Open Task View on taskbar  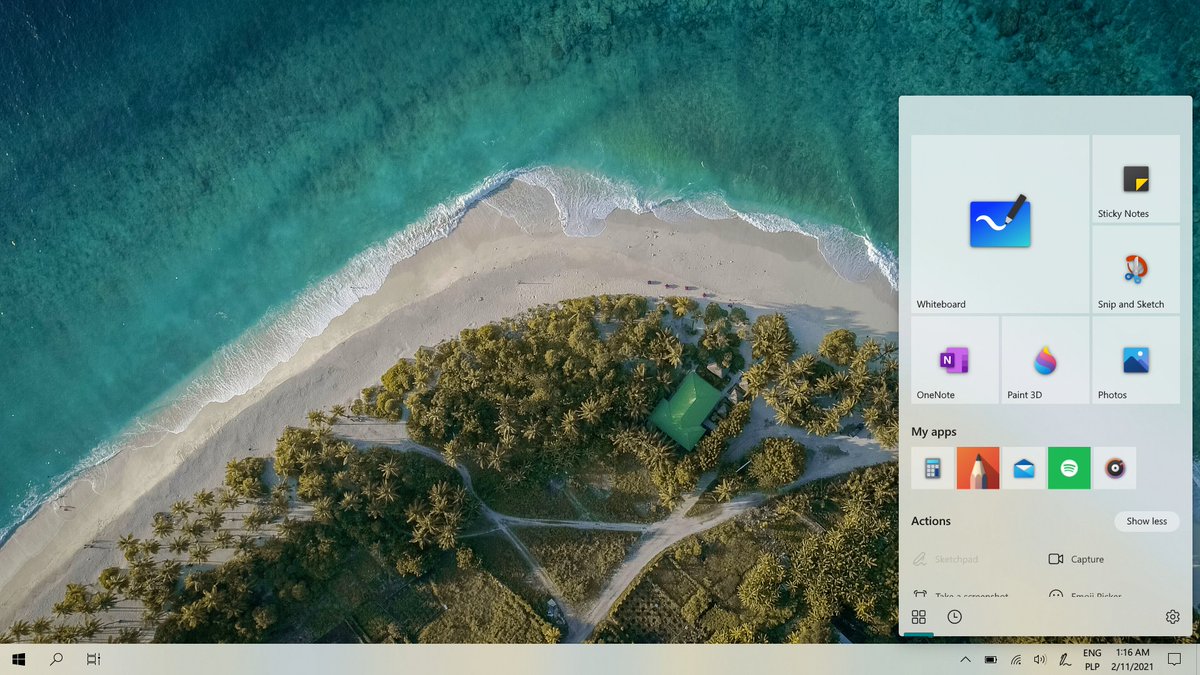93,659
